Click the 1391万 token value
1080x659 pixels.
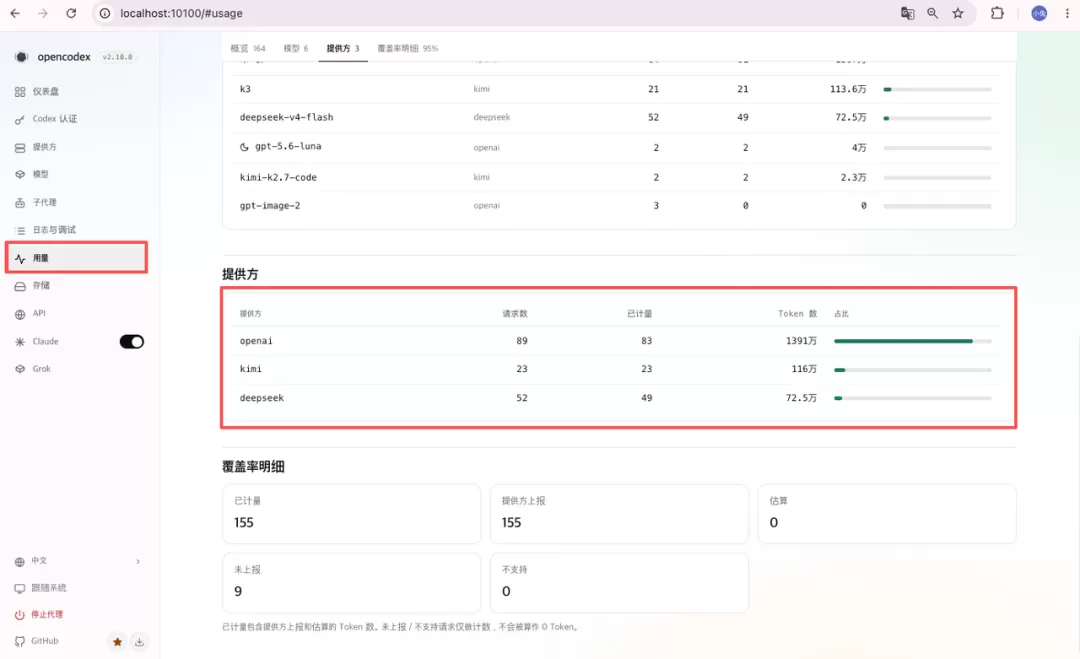pos(801,341)
